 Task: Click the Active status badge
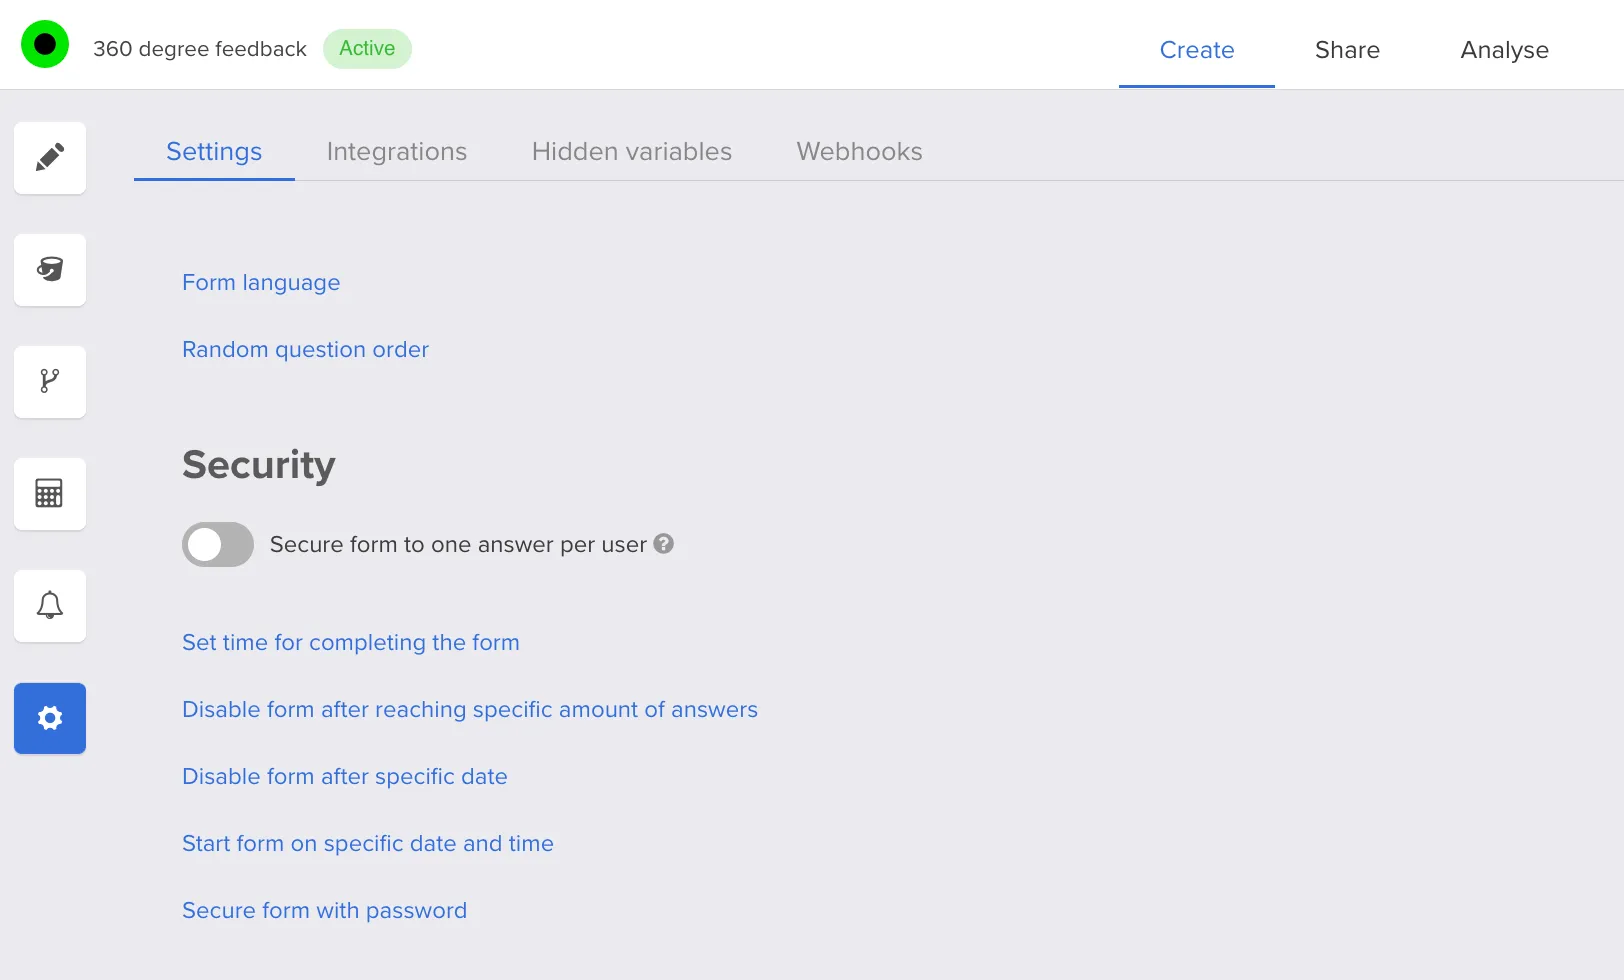[x=367, y=49]
